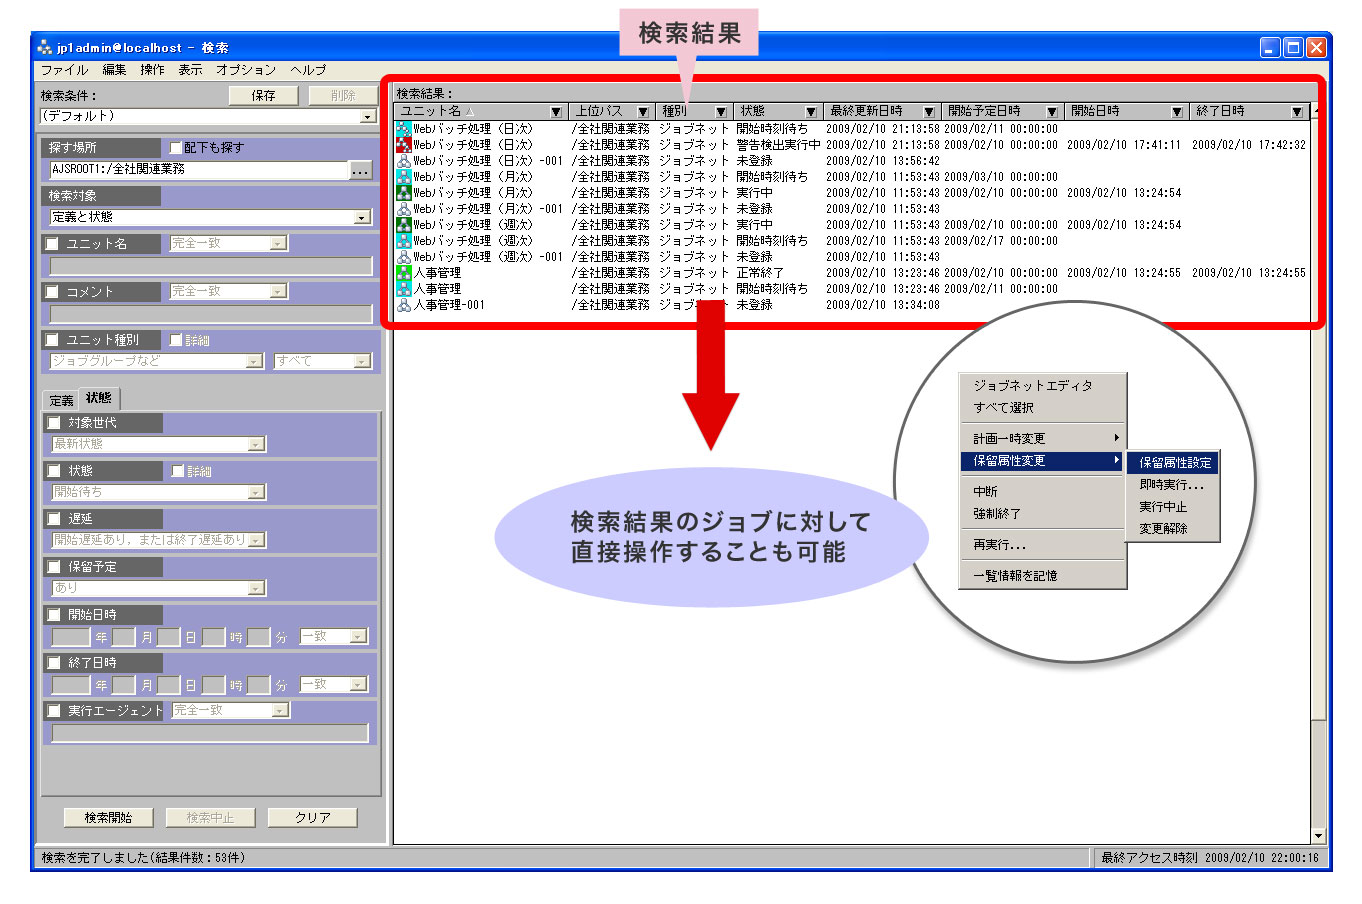Tick the ユニット名 condition checkbox
1362x904 pixels.
pos(53,244)
